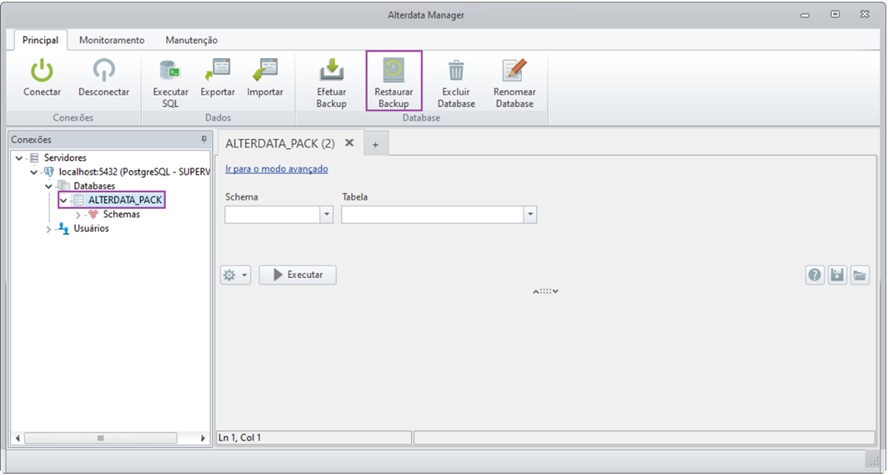Click the tree panel left scroll arrow
Screen dimensions: 888x475
[x=17, y=438]
